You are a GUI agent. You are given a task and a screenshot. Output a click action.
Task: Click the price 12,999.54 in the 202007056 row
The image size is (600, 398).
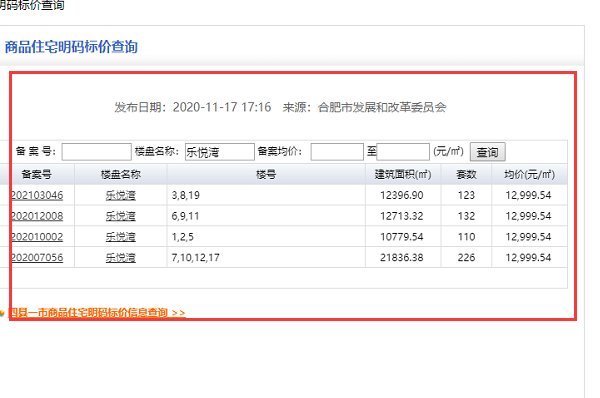coord(528,257)
